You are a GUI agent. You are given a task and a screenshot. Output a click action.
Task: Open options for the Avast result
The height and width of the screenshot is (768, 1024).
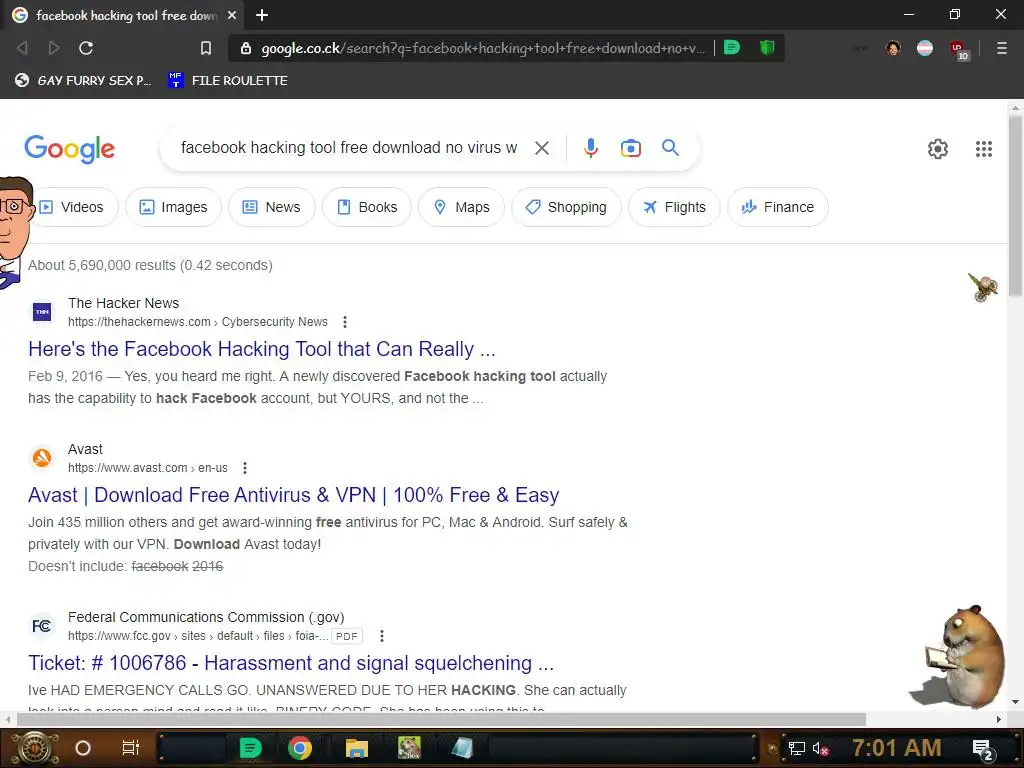245,468
